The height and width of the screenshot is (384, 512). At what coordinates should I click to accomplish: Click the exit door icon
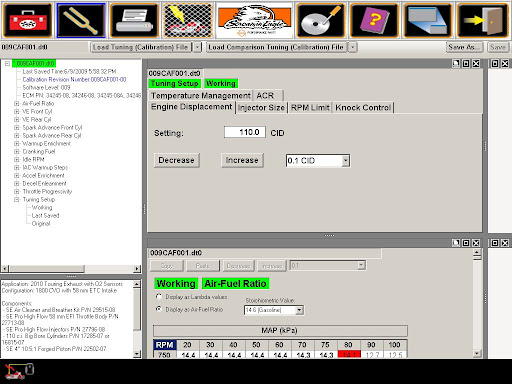482,21
